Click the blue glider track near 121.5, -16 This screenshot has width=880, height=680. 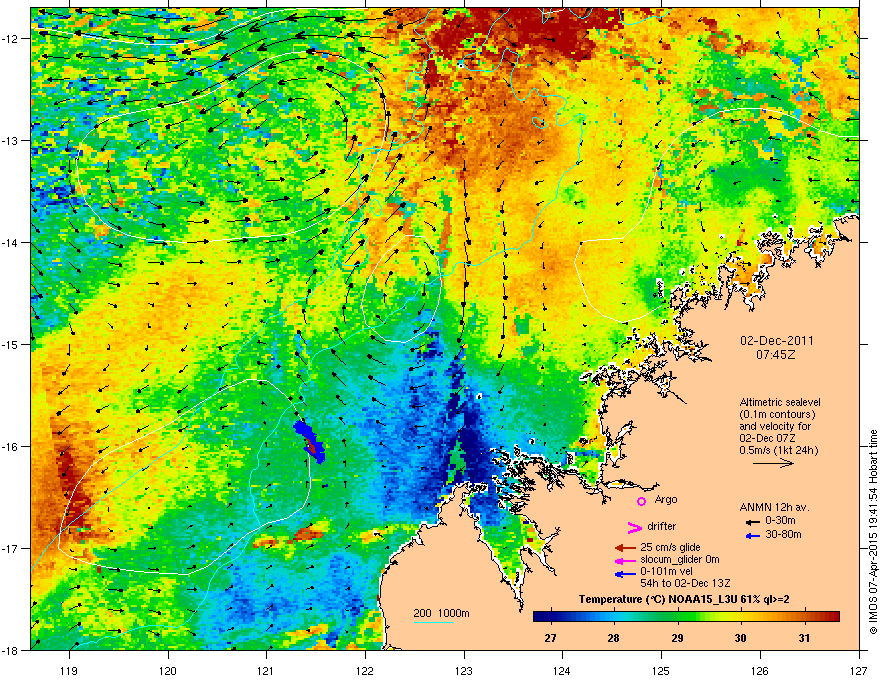[x=309, y=442]
